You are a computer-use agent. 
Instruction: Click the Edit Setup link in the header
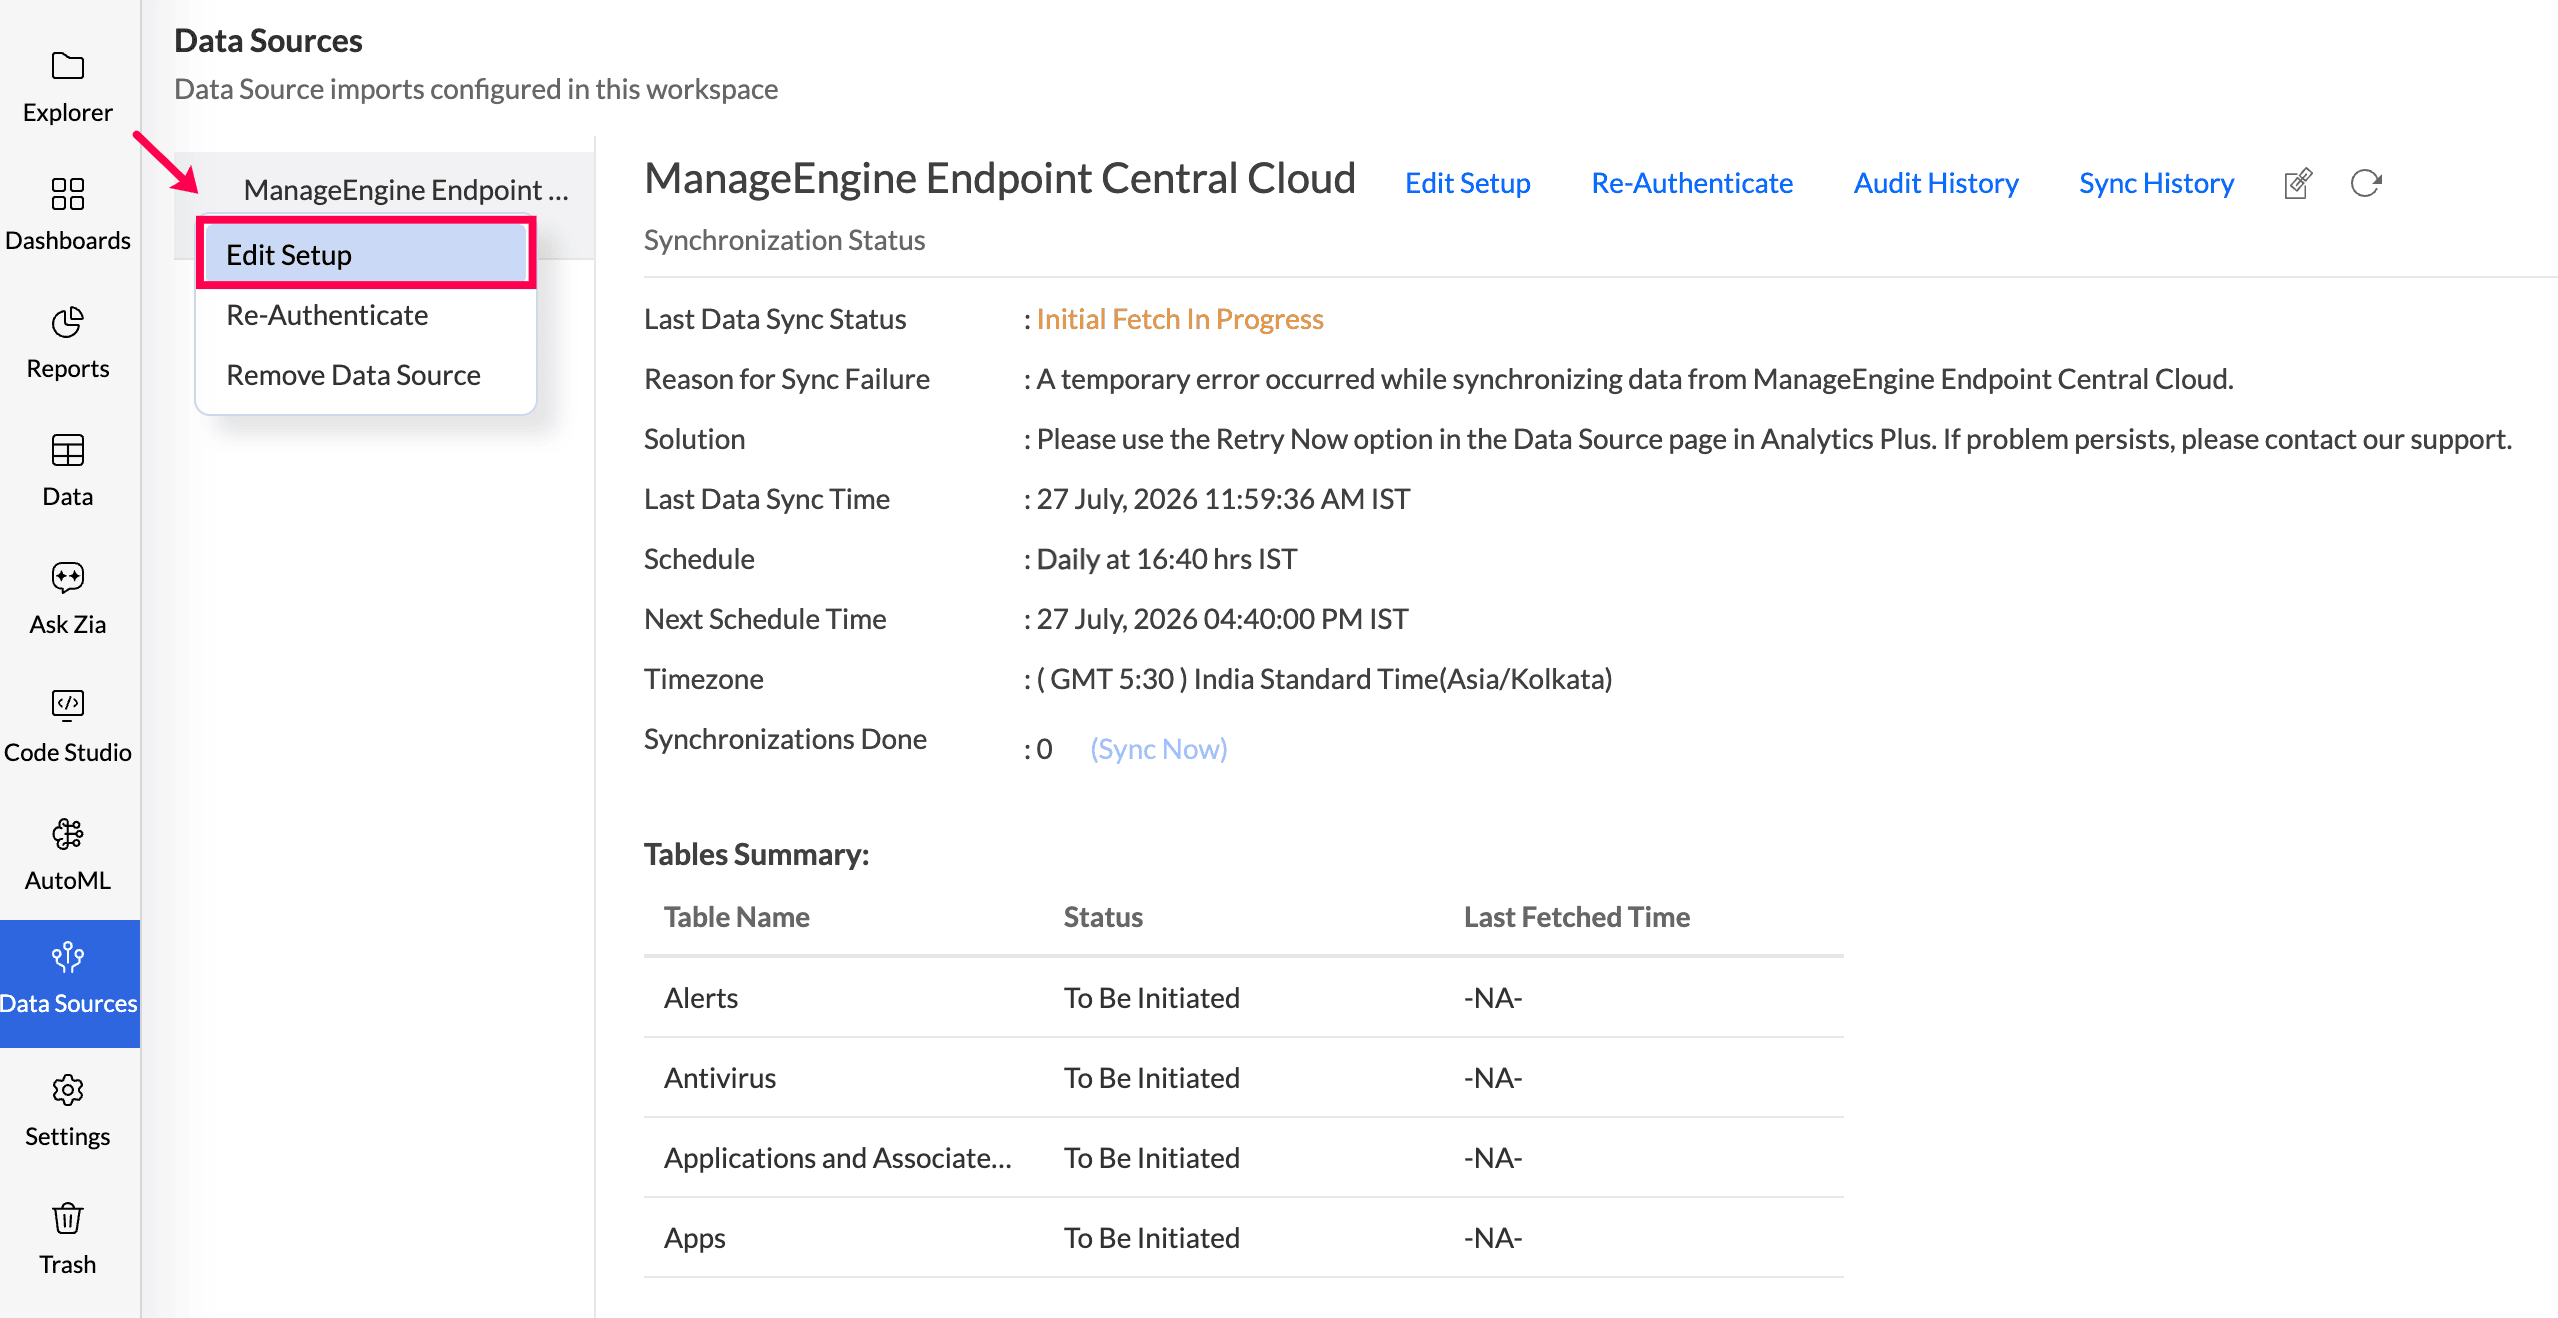[x=1468, y=183]
